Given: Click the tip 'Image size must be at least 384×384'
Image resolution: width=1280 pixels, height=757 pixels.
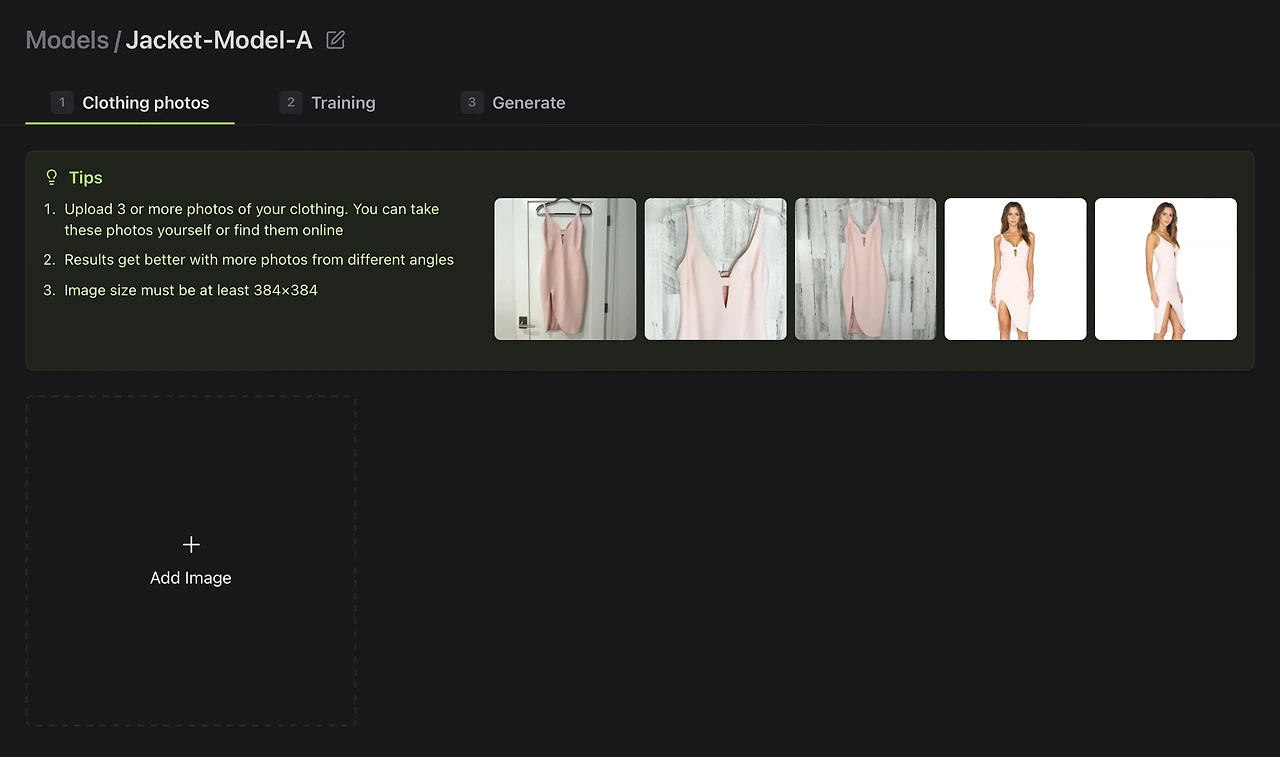Looking at the screenshot, I should pos(191,290).
